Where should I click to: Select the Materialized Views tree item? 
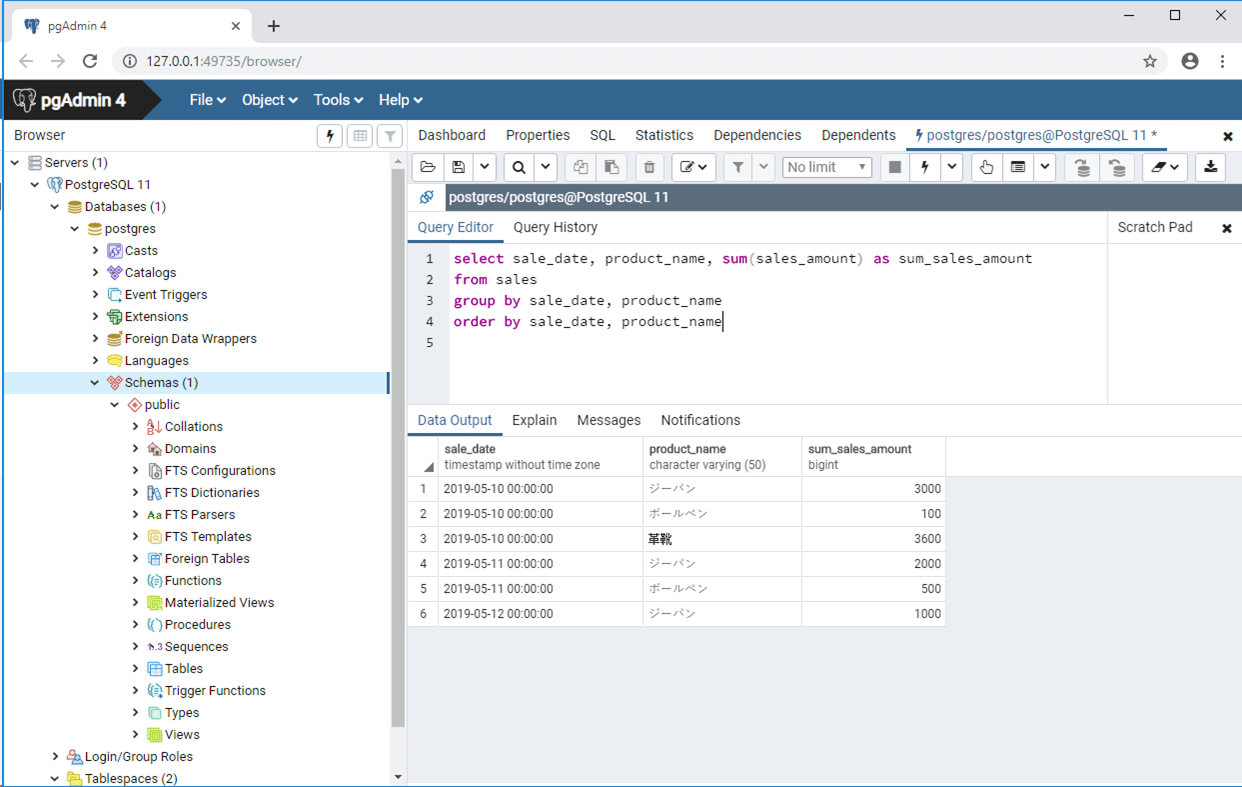point(219,602)
